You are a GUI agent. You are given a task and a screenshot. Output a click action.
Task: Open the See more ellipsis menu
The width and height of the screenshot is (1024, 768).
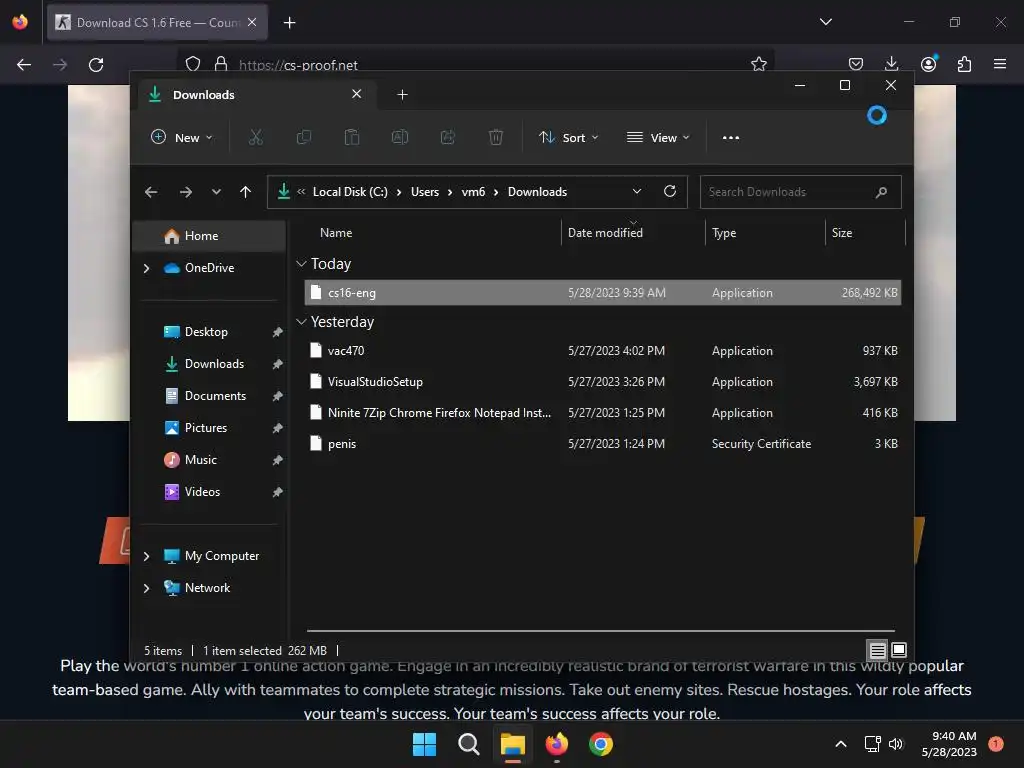pos(731,138)
